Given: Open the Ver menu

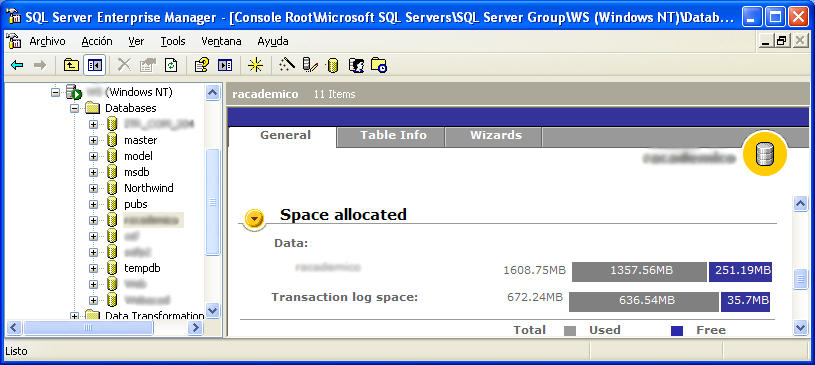Looking at the screenshot, I should tap(136, 41).
